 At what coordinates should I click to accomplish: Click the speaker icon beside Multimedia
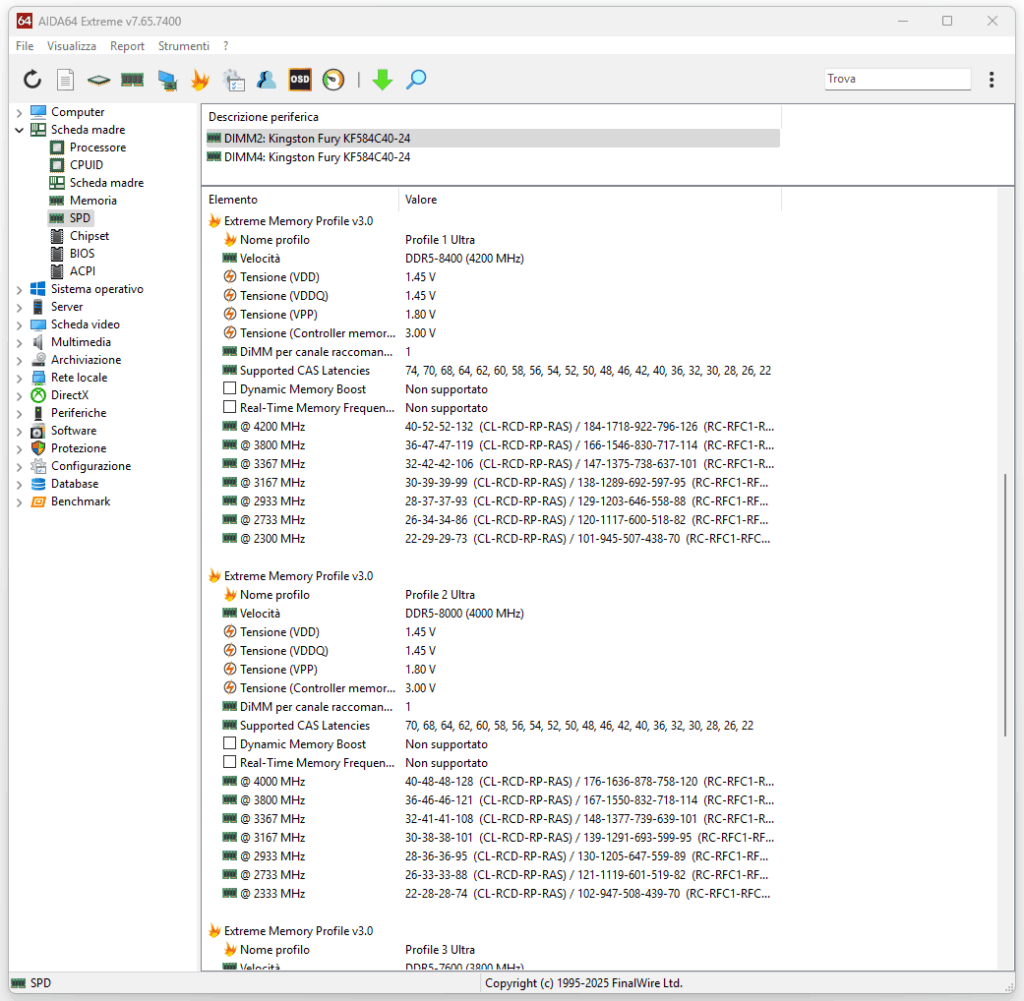point(39,342)
